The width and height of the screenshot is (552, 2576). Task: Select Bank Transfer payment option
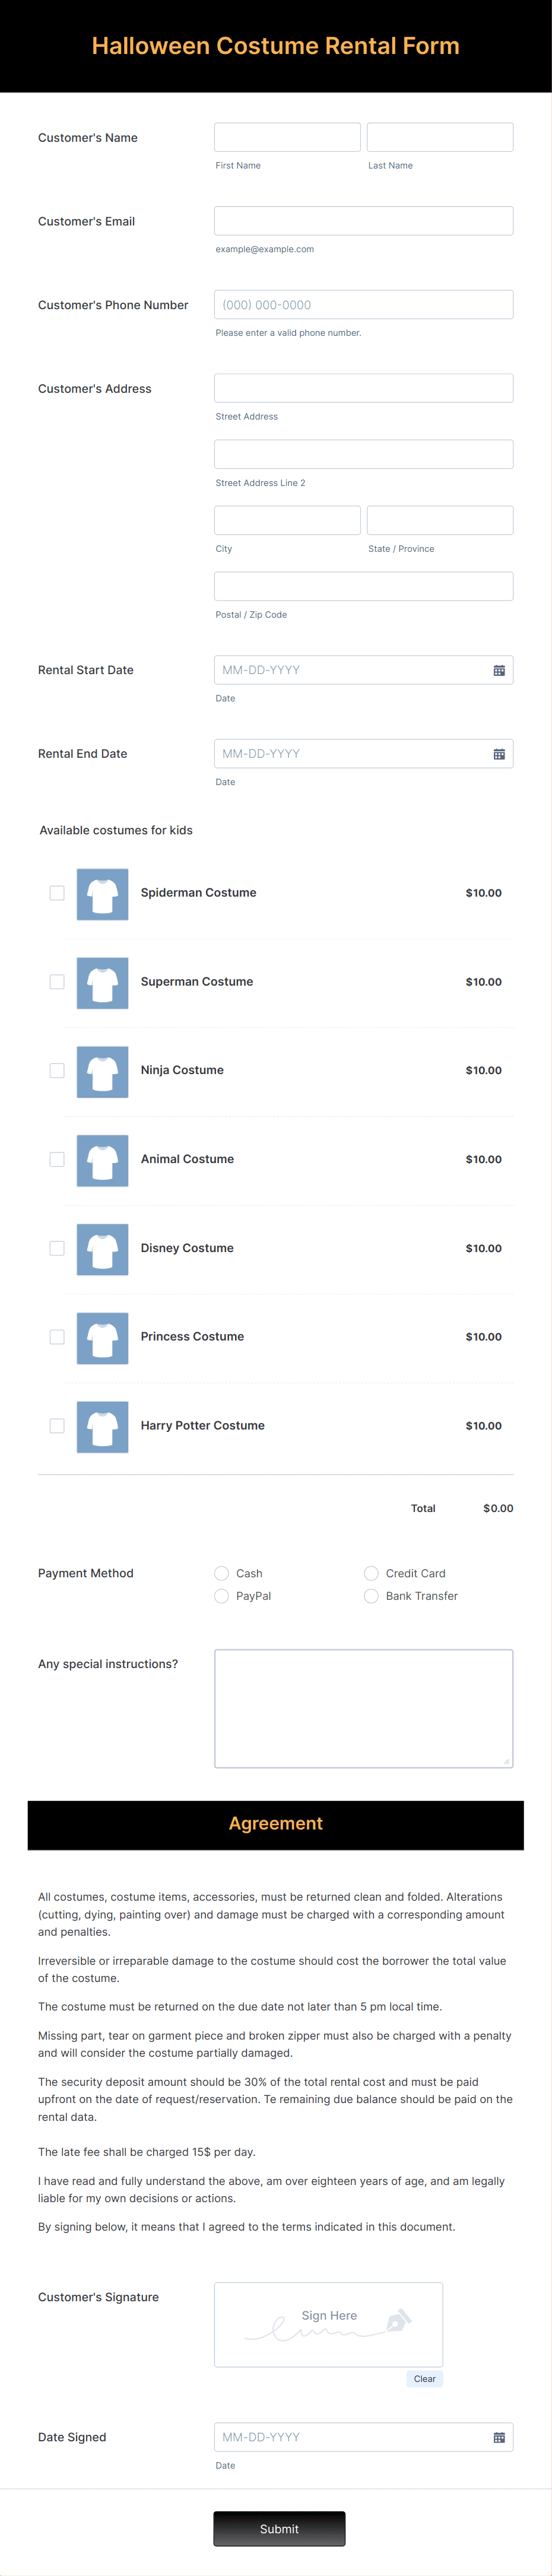(371, 1596)
